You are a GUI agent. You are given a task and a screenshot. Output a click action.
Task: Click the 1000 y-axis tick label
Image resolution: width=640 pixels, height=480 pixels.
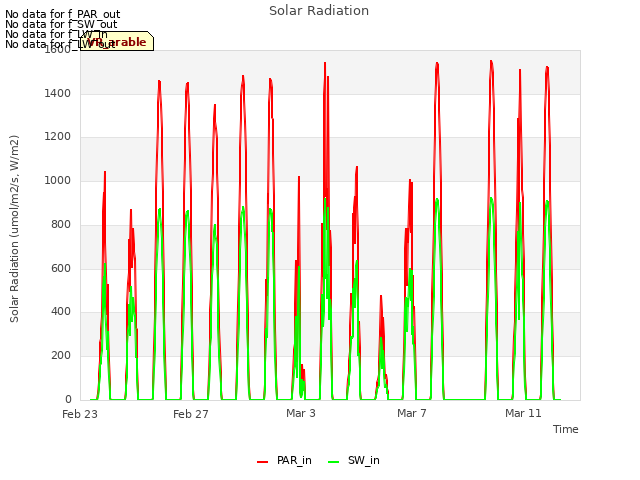[58, 180]
